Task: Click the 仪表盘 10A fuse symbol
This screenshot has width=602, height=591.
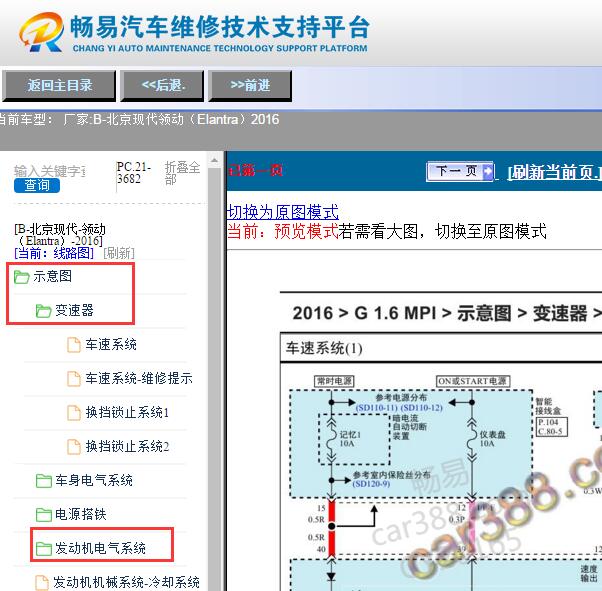Action: 472,439
